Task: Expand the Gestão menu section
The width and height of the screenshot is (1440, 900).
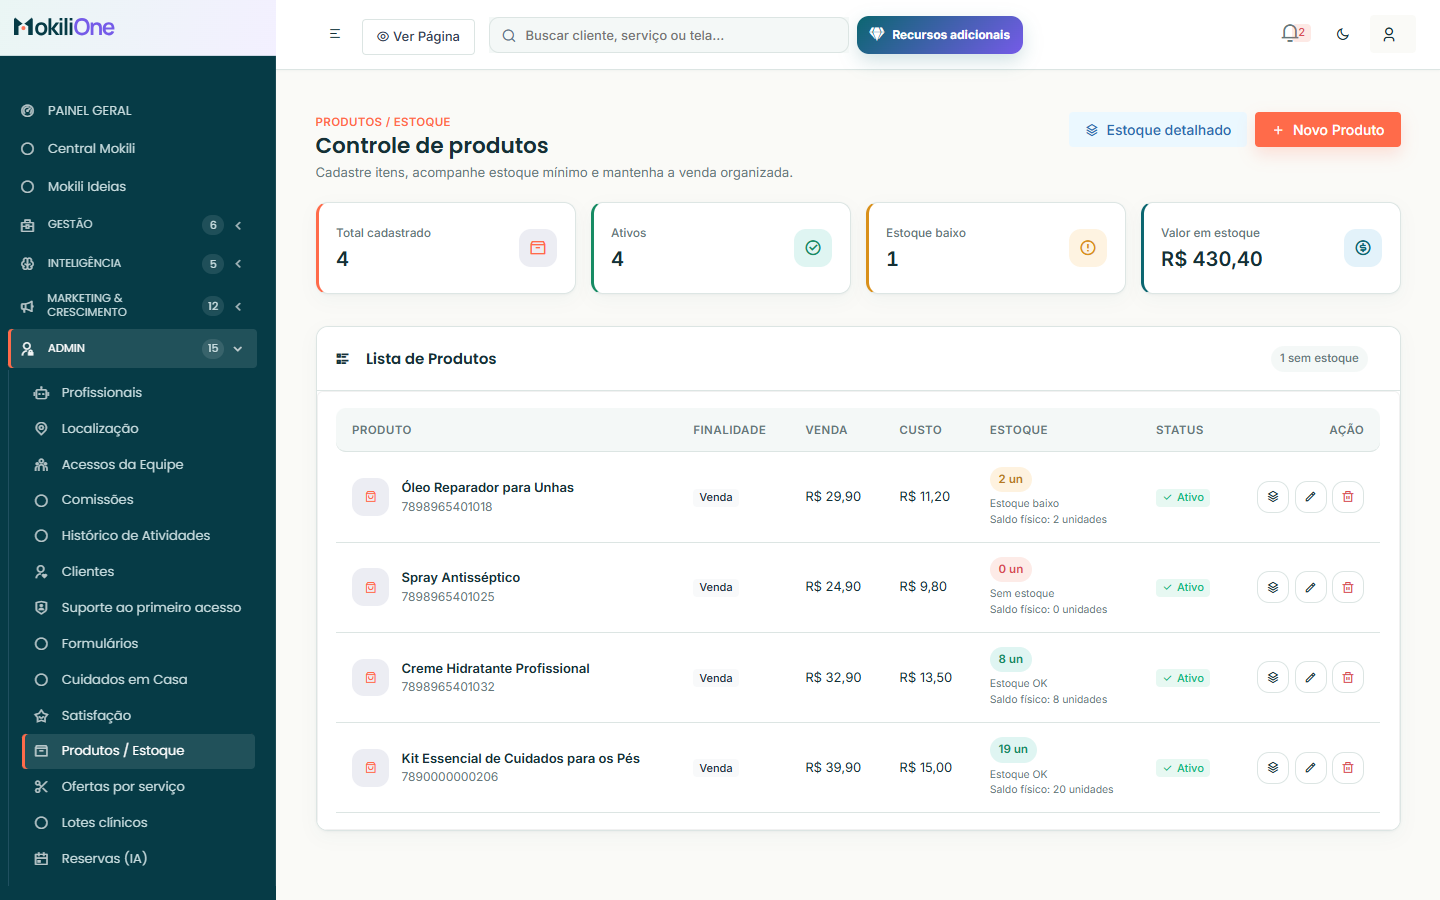Action: (x=132, y=225)
